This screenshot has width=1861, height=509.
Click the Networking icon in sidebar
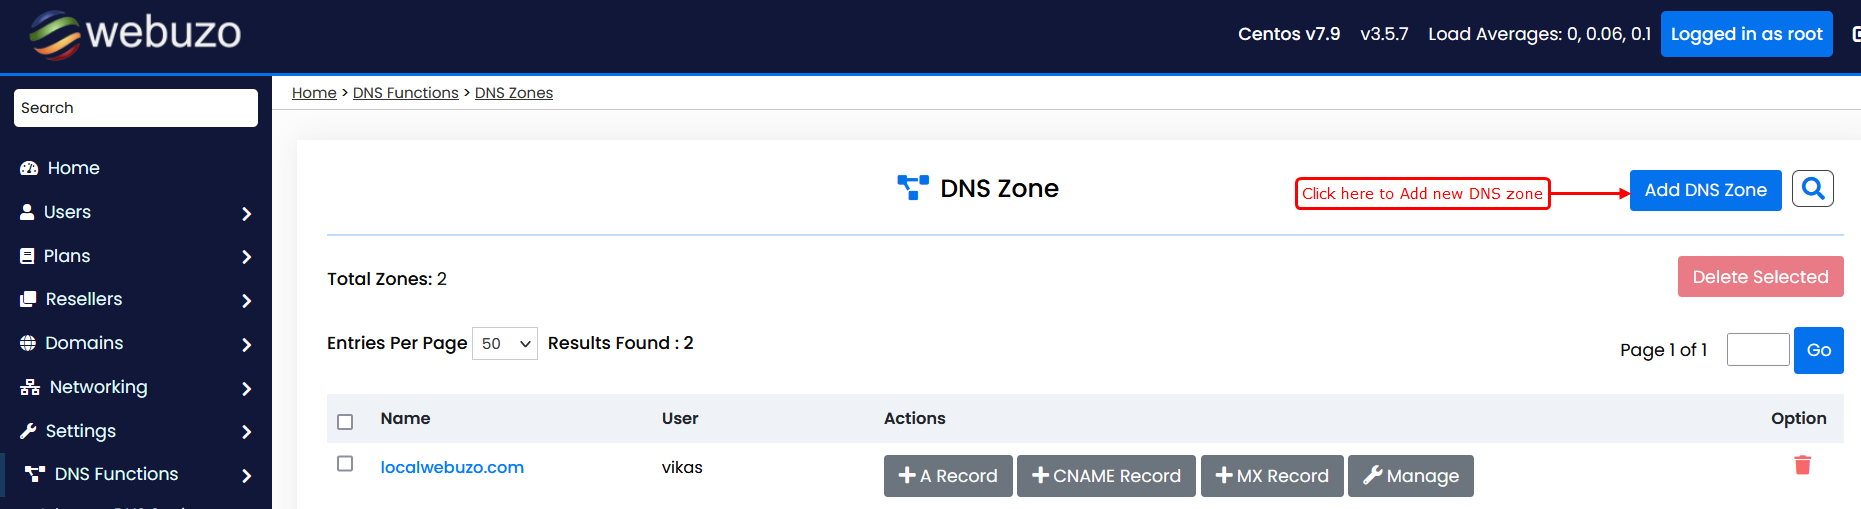point(30,387)
